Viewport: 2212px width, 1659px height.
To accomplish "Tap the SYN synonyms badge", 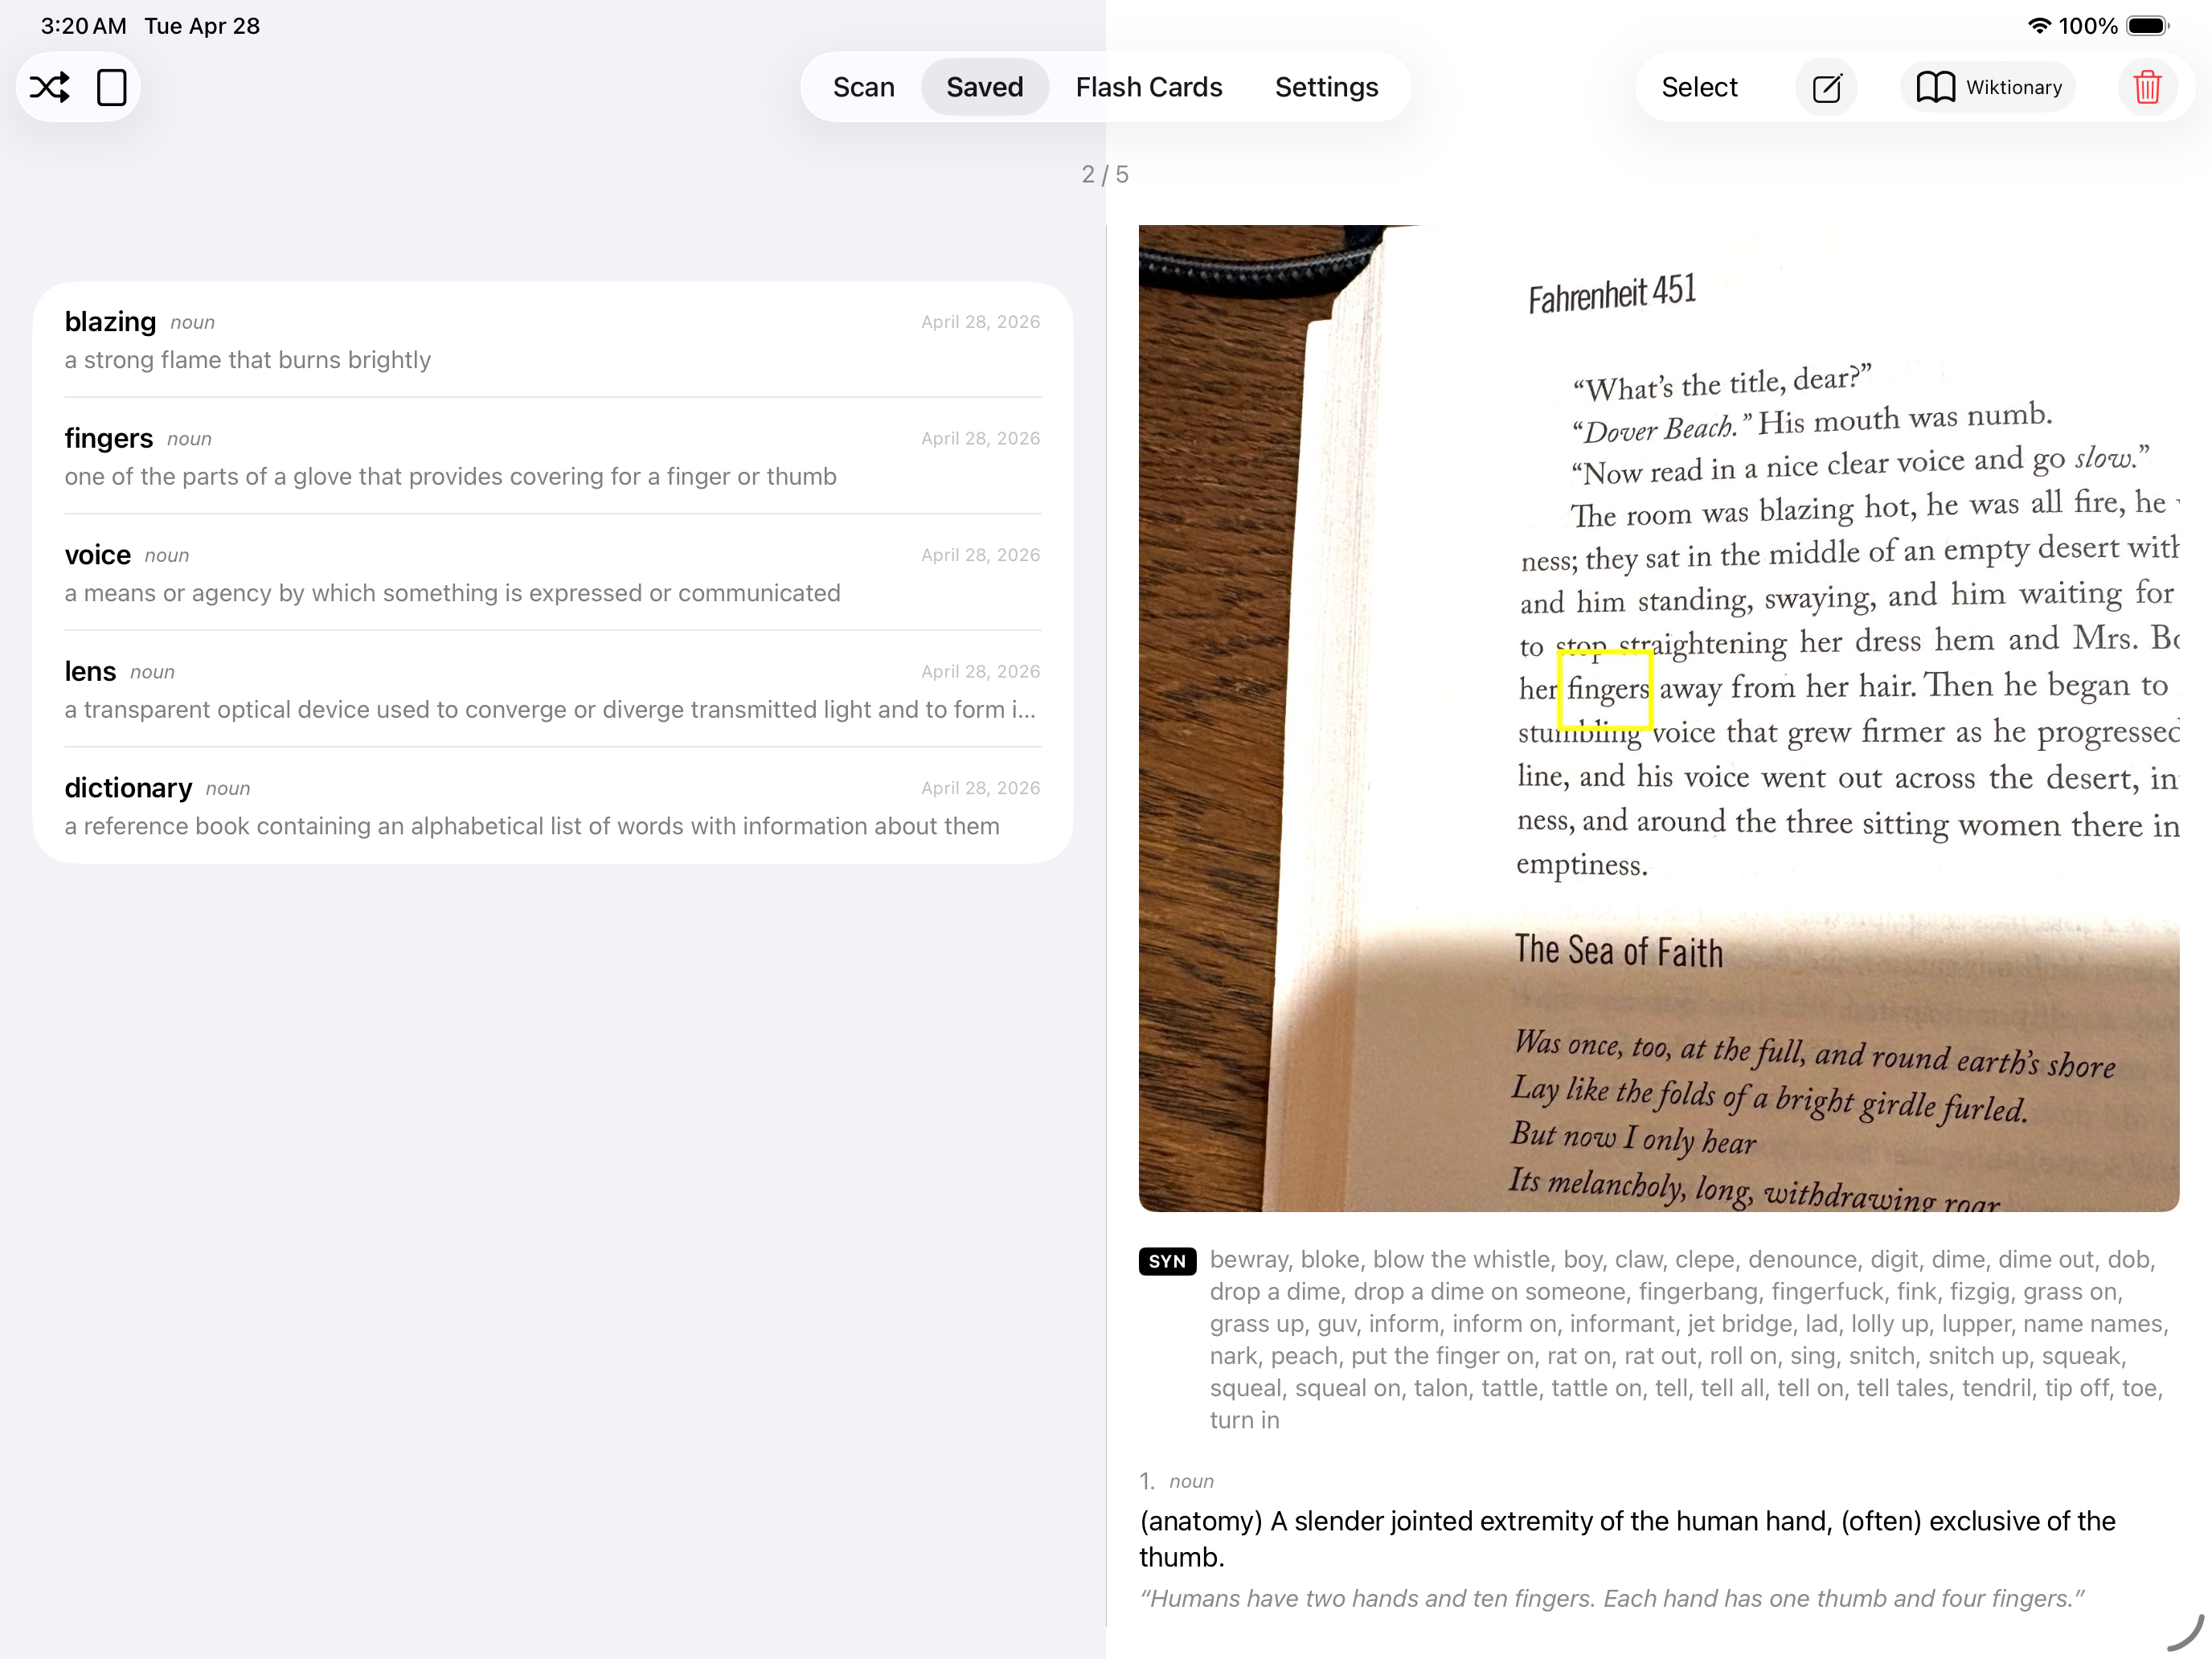I will click(1167, 1261).
